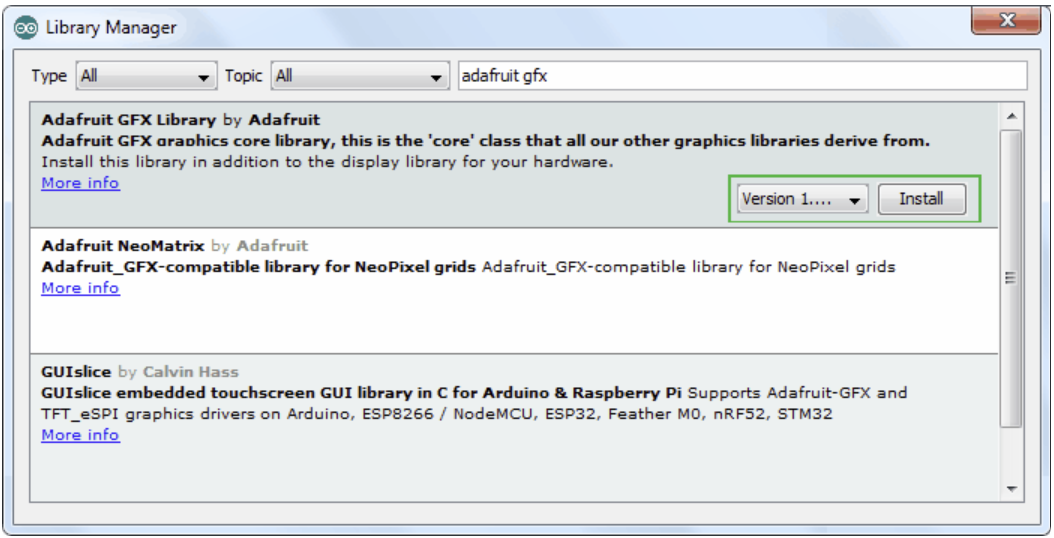This screenshot has height=538, width=1054.
Task: Open the Version selector for Adafruit GFX Library
Action: click(802, 199)
